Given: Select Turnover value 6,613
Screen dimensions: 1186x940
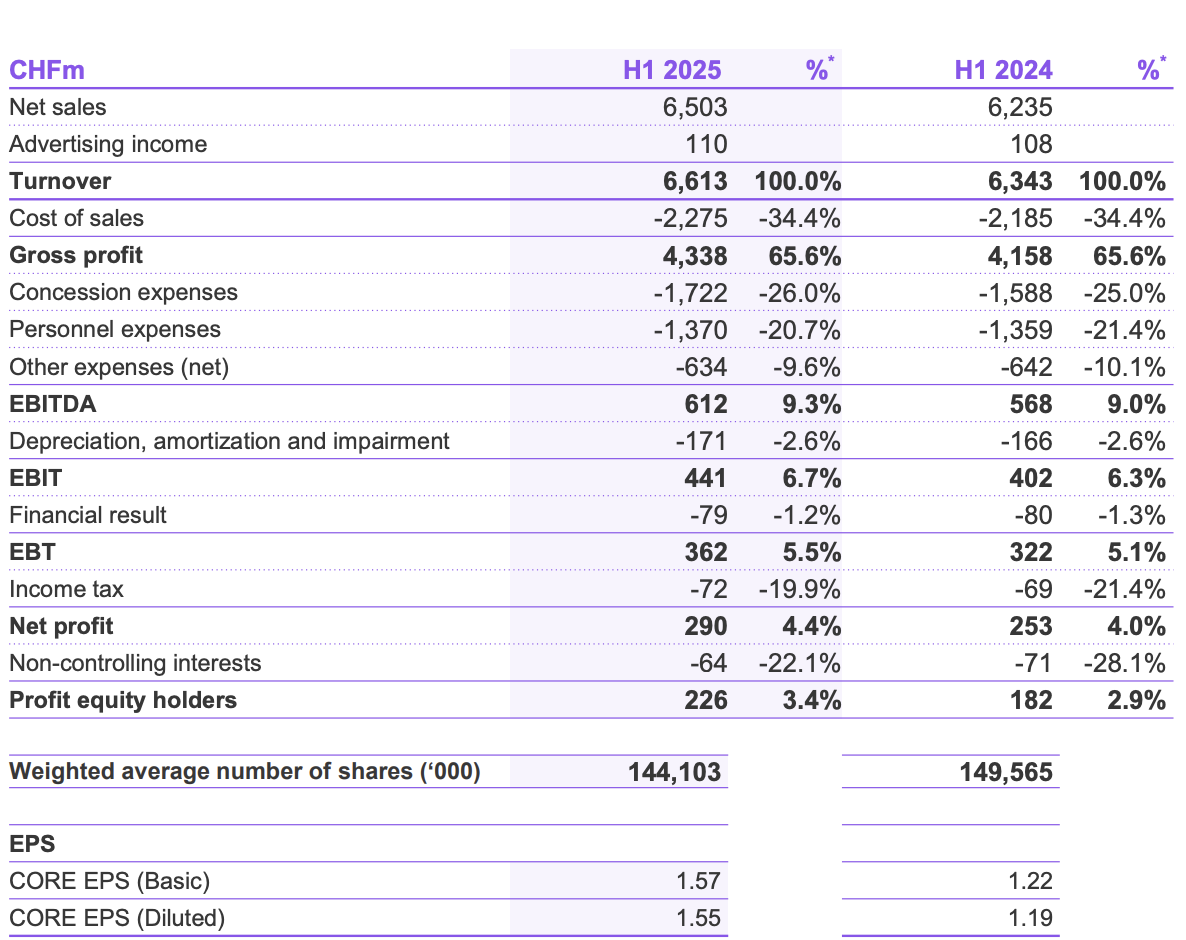Looking at the screenshot, I should pyautogui.click(x=694, y=181).
